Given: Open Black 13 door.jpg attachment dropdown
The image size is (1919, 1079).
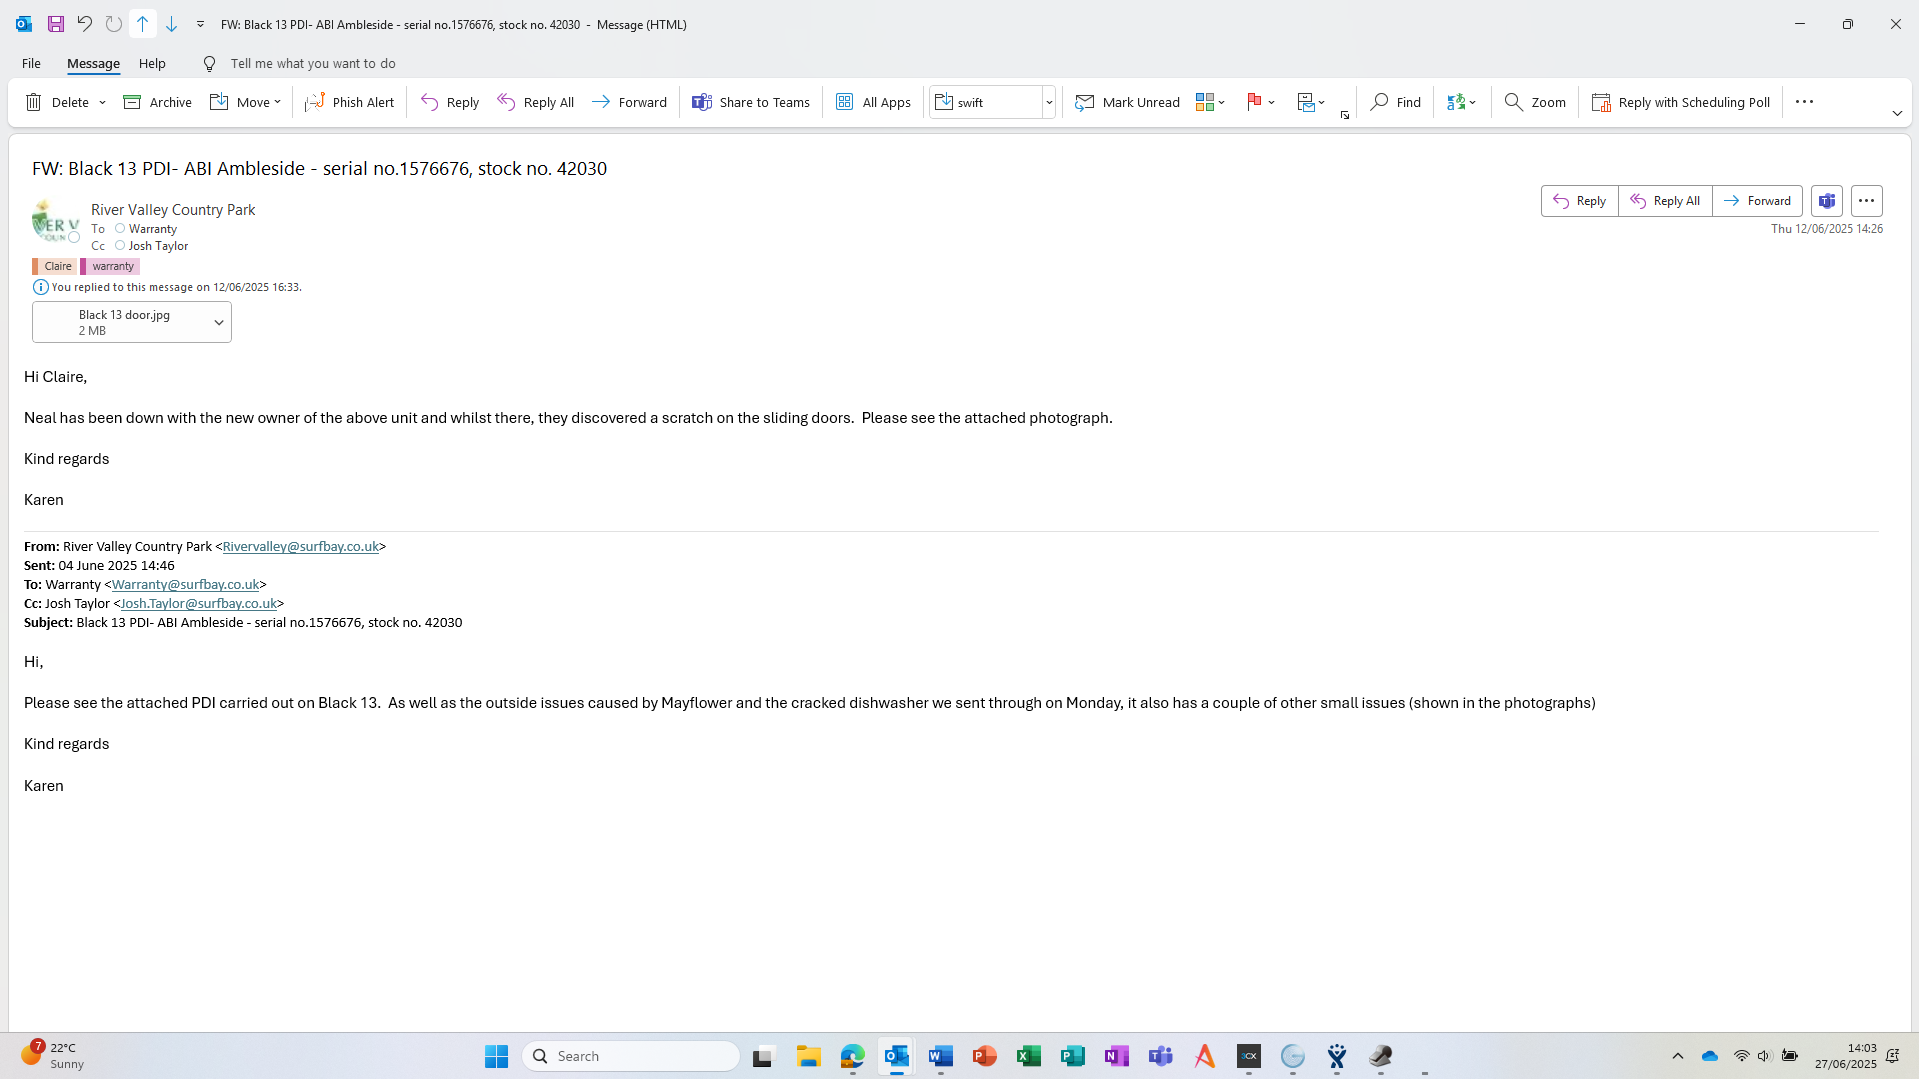Looking at the screenshot, I should coord(218,322).
